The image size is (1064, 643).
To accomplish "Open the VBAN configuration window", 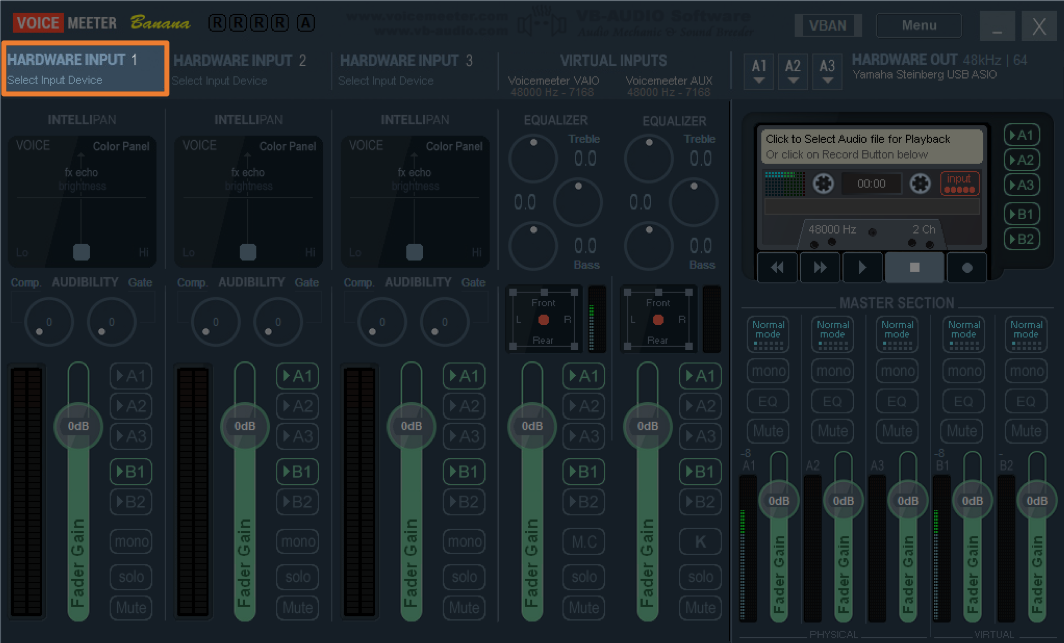I will tap(828, 26).
